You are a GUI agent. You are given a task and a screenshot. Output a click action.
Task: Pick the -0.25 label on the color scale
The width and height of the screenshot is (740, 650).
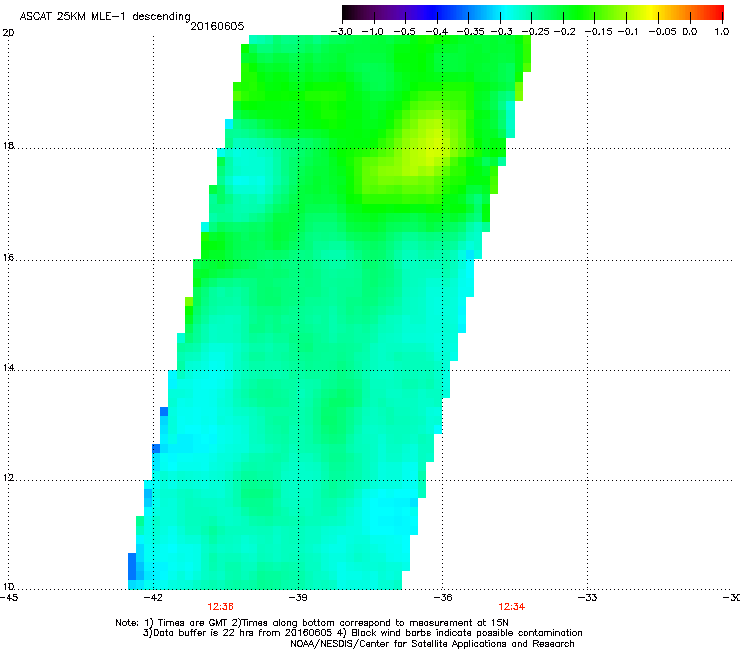(x=535, y=32)
